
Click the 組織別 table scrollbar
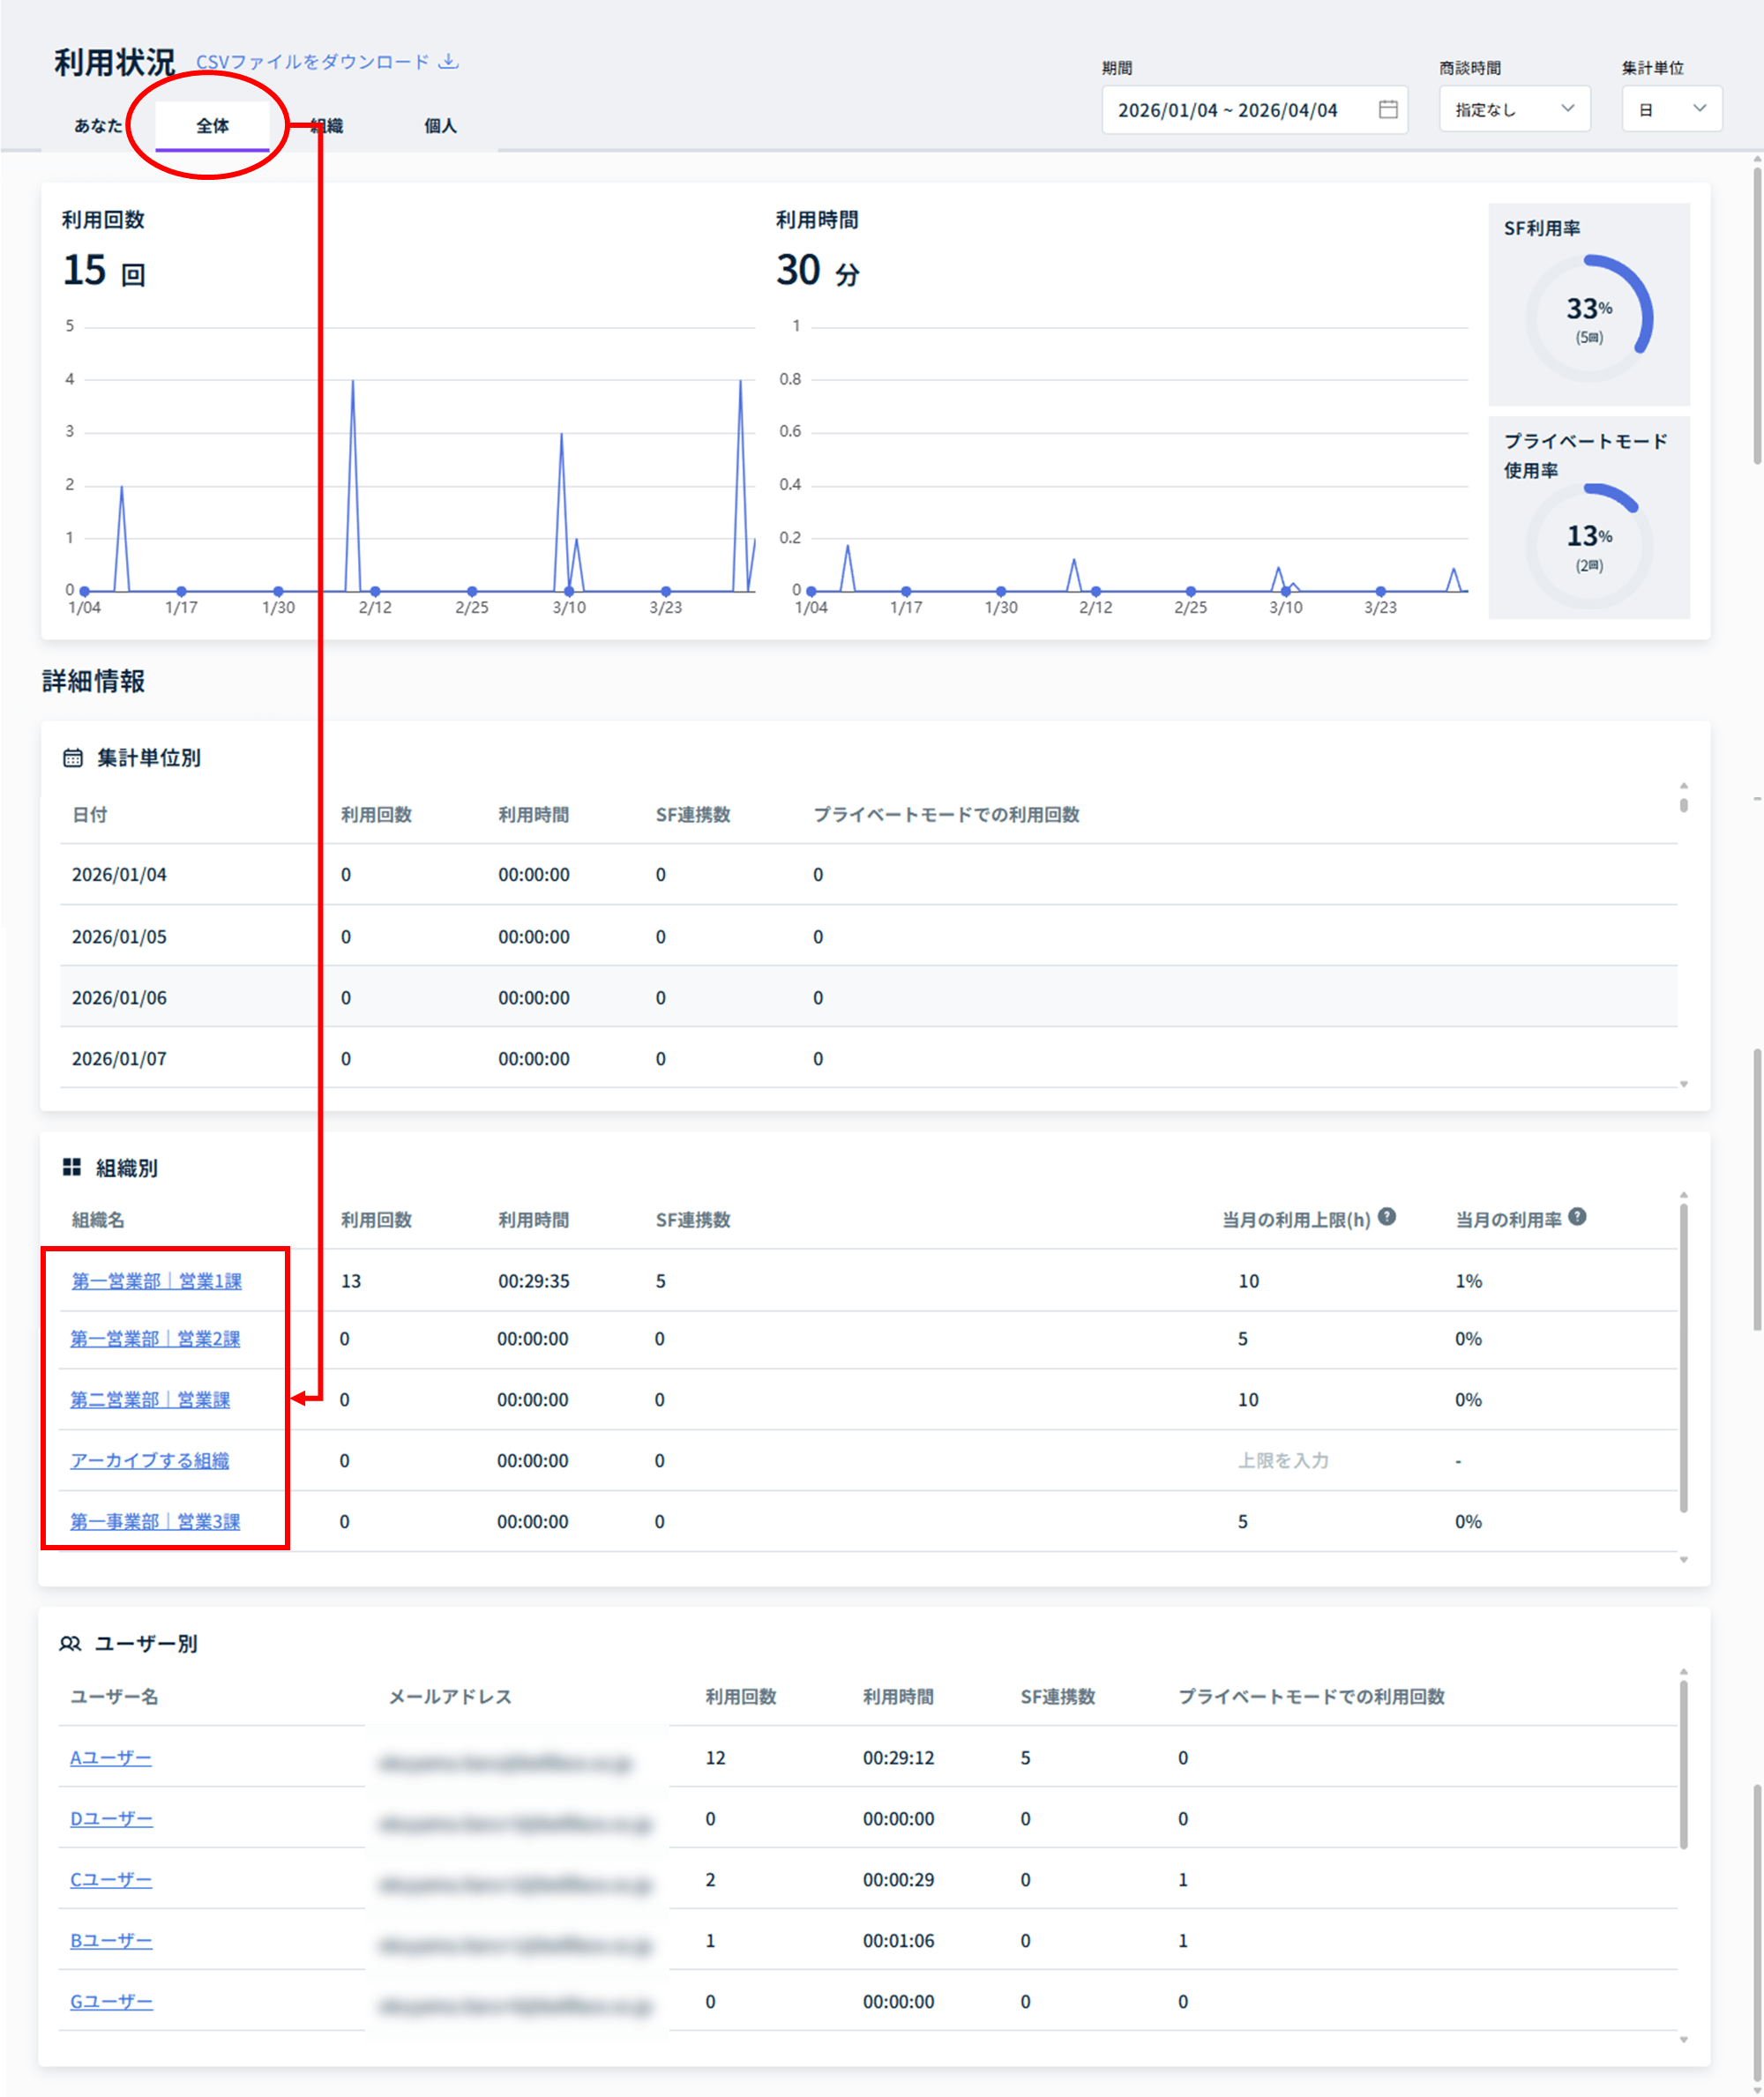click(1683, 1358)
